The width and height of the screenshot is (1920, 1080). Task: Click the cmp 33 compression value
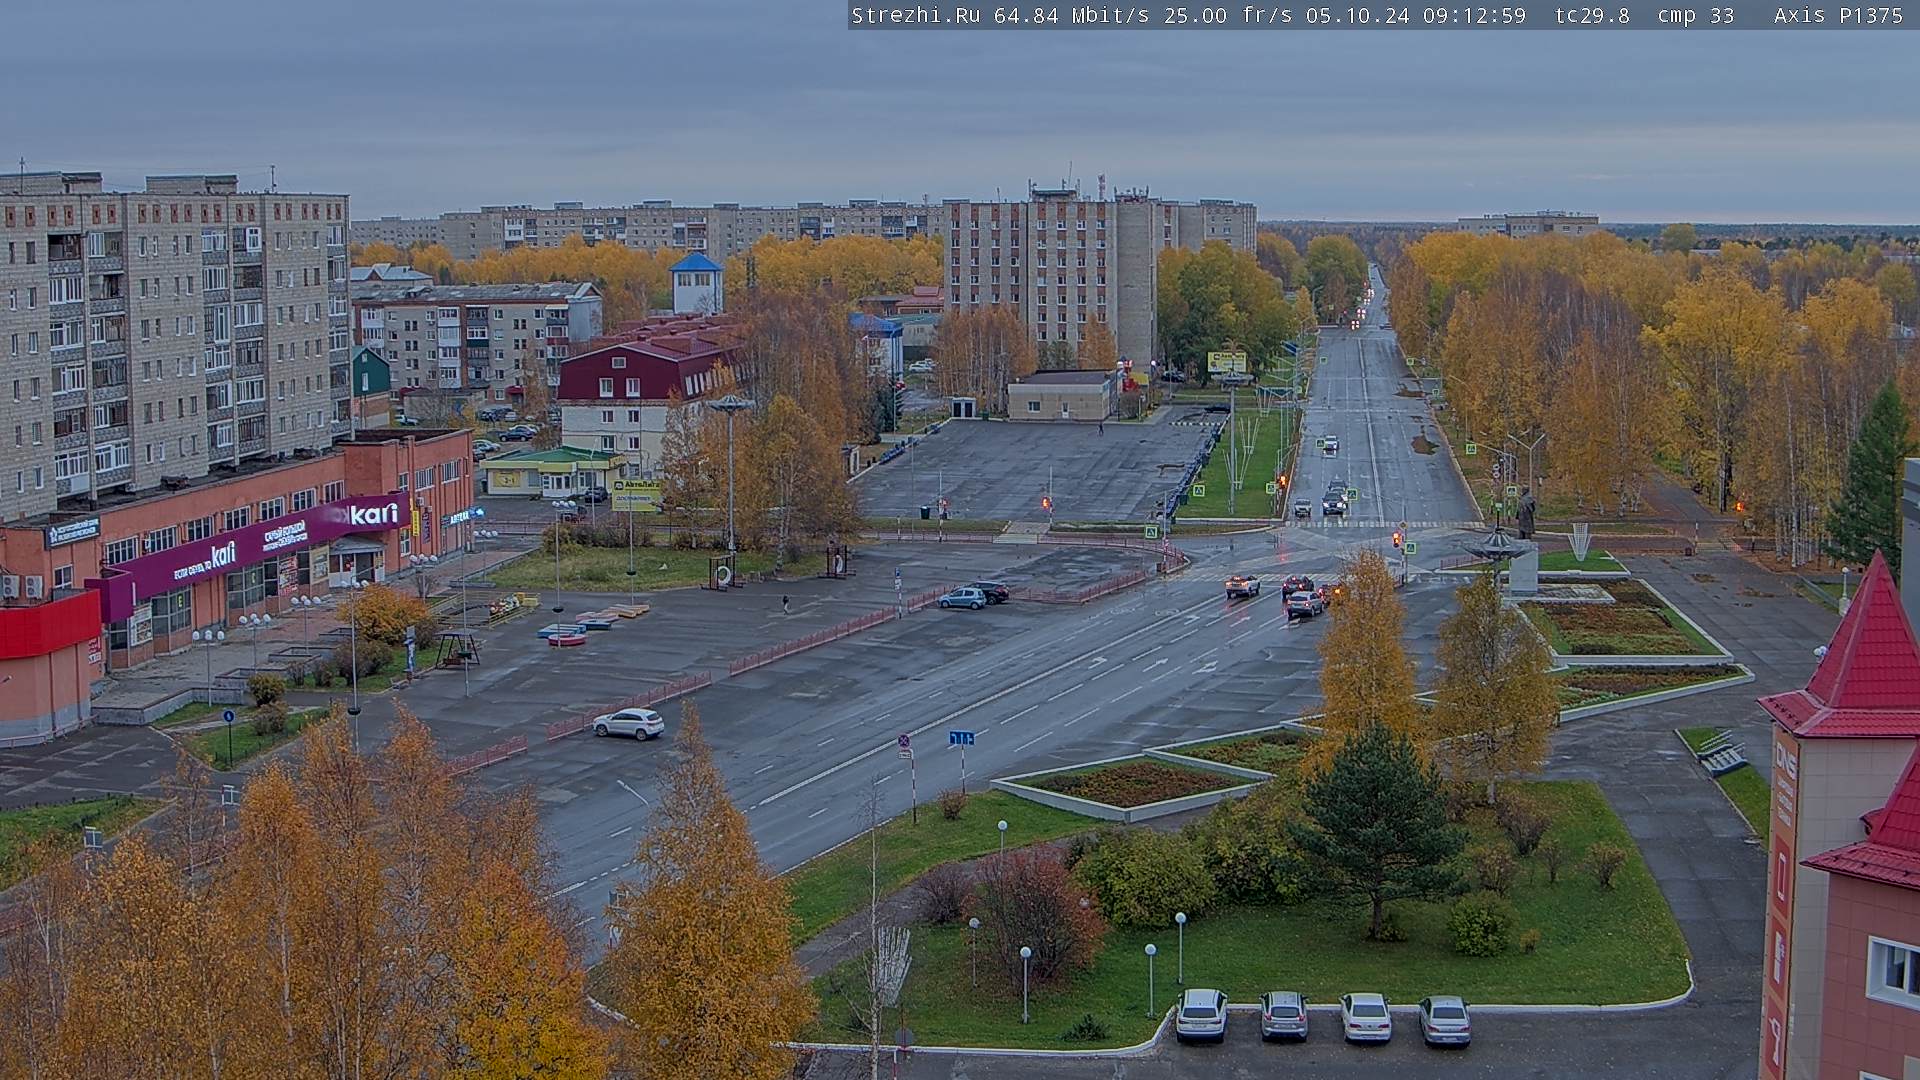[1696, 15]
